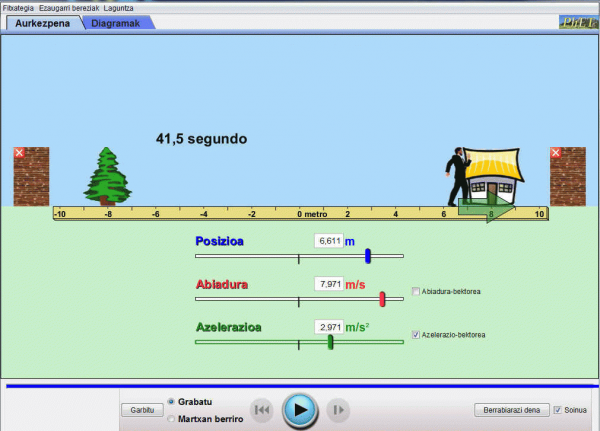This screenshot has width=600, height=431.
Task: Uncheck the Azelerazio-bektorea checkbox
Action: point(416,334)
